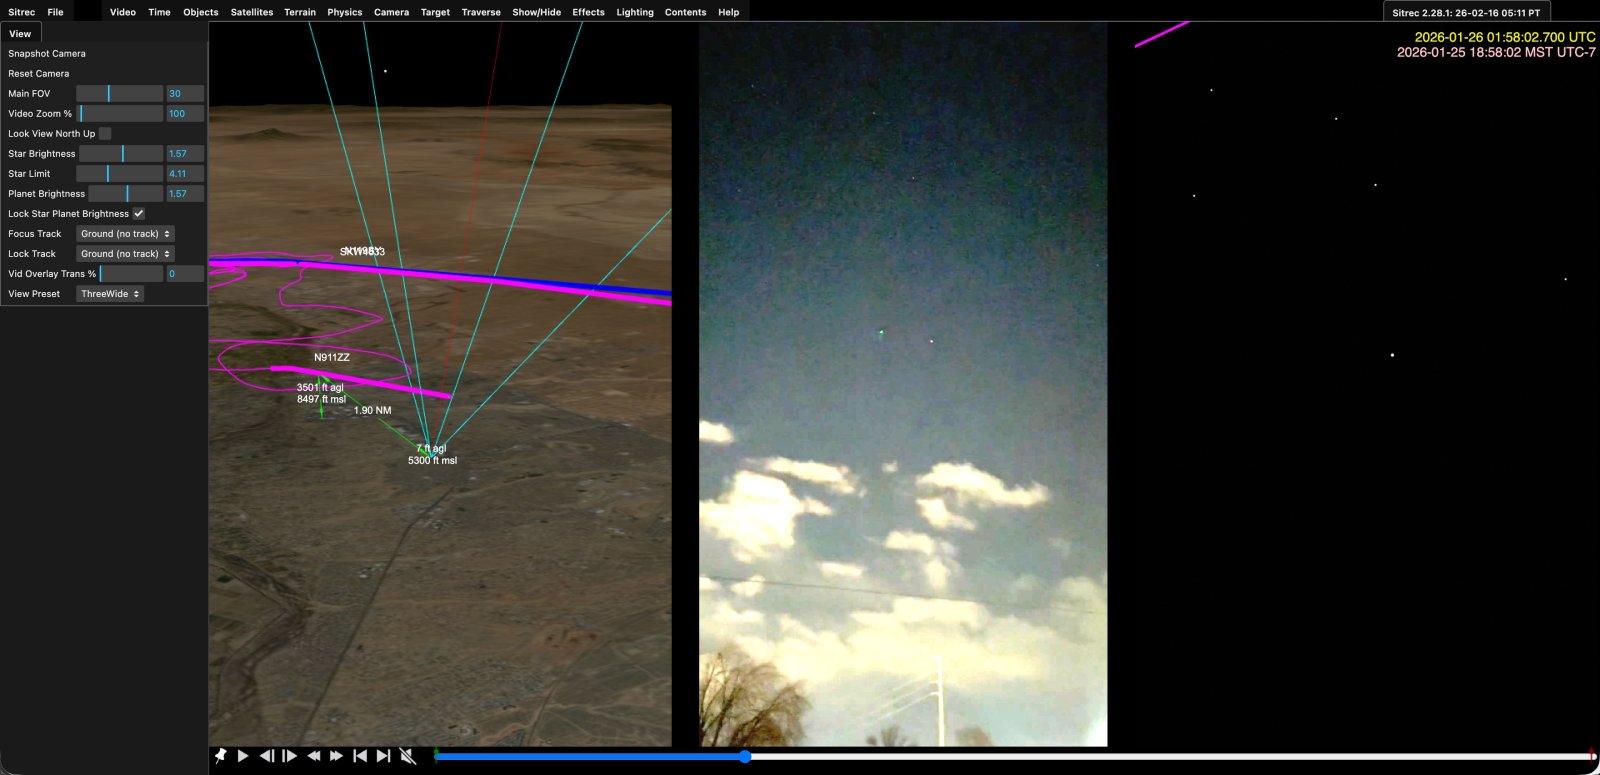The image size is (1600, 775).
Task: Click the Main FOV value field
Action: [185, 94]
